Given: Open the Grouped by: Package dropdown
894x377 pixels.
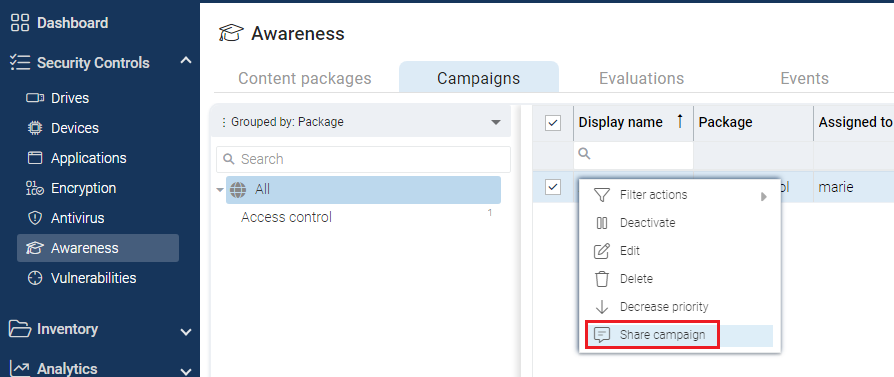Looking at the screenshot, I should point(360,122).
